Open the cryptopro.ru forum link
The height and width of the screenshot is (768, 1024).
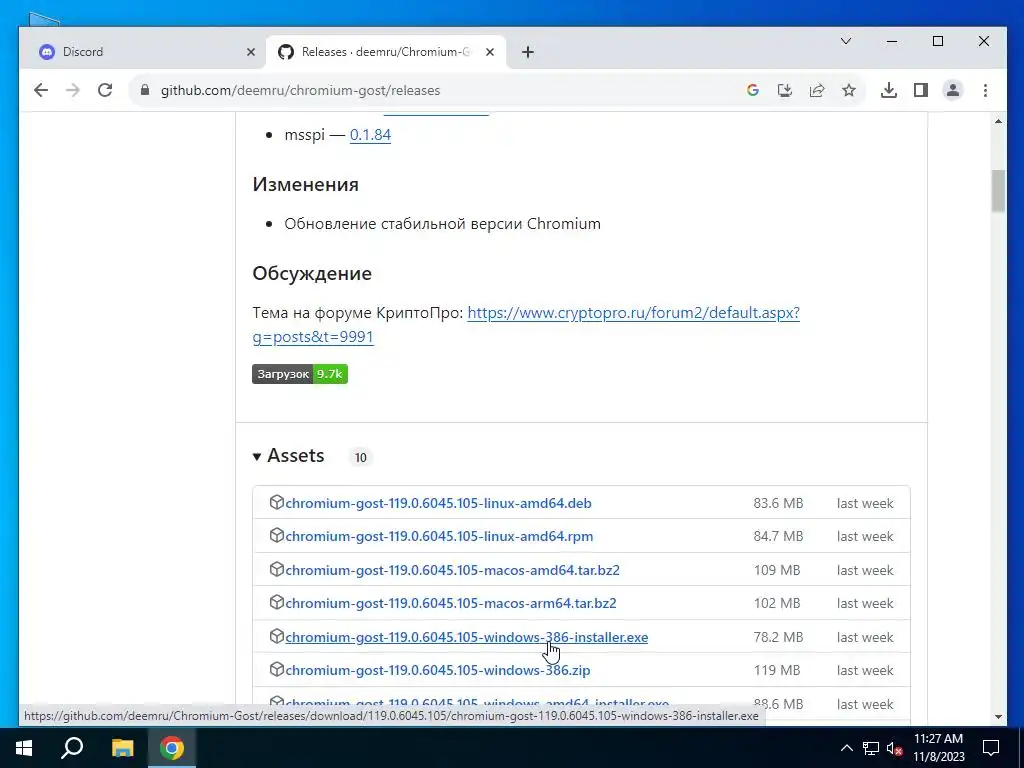coord(526,325)
